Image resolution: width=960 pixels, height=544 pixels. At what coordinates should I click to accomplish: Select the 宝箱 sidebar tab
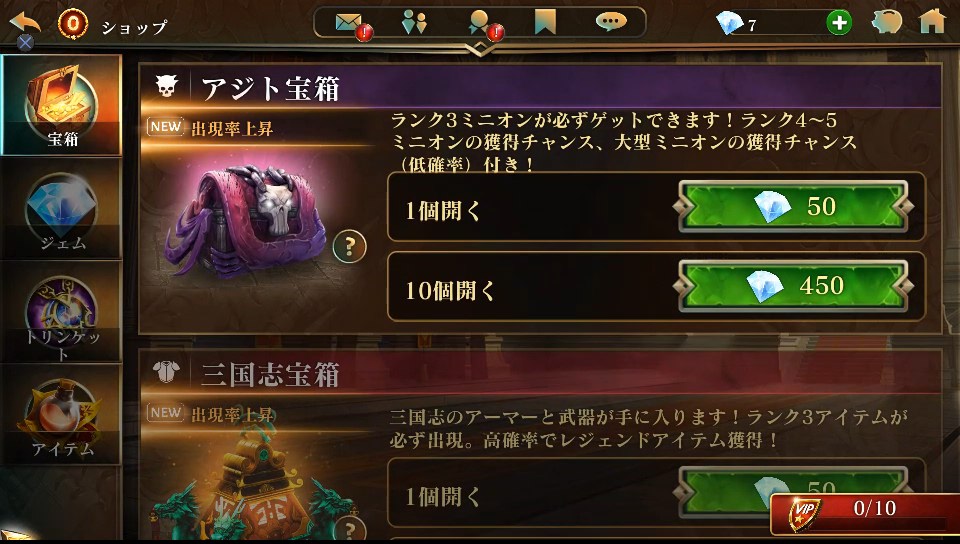coord(61,105)
